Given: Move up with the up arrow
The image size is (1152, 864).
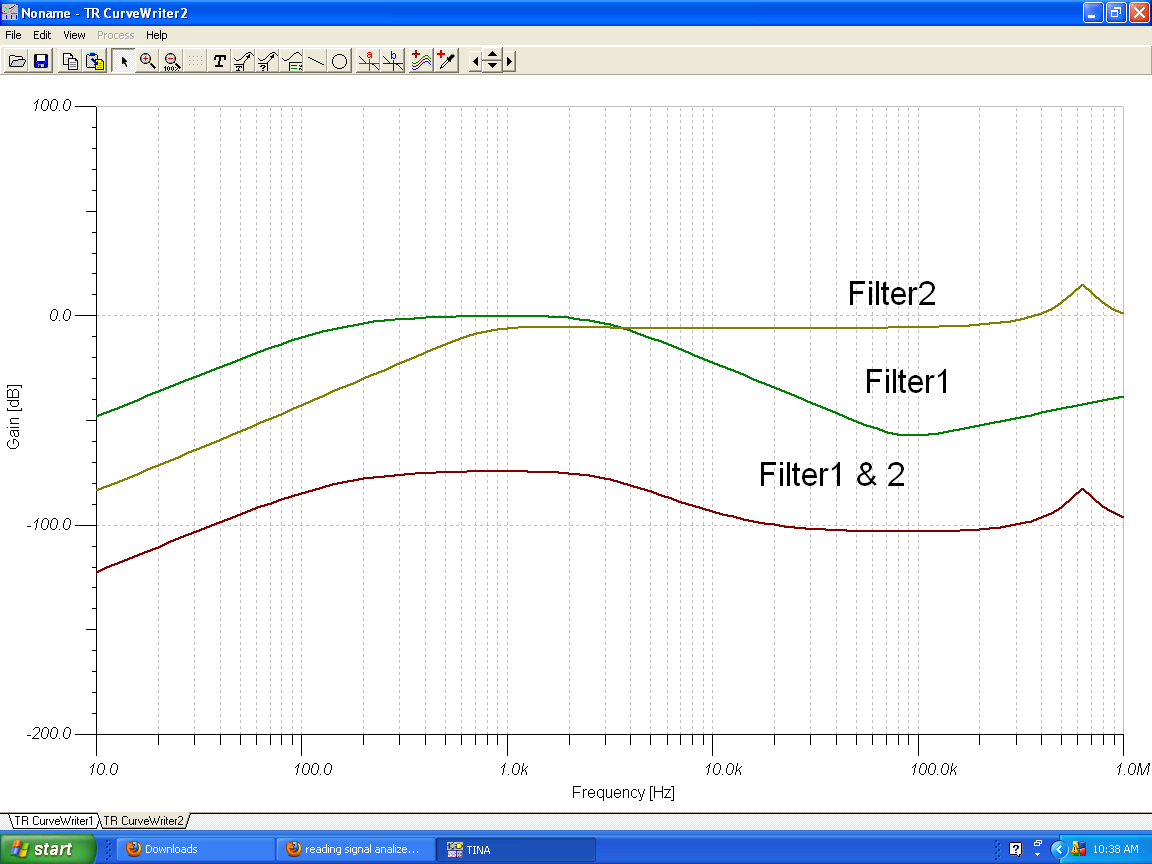Looking at the screenshot, I should coord(492,56).
